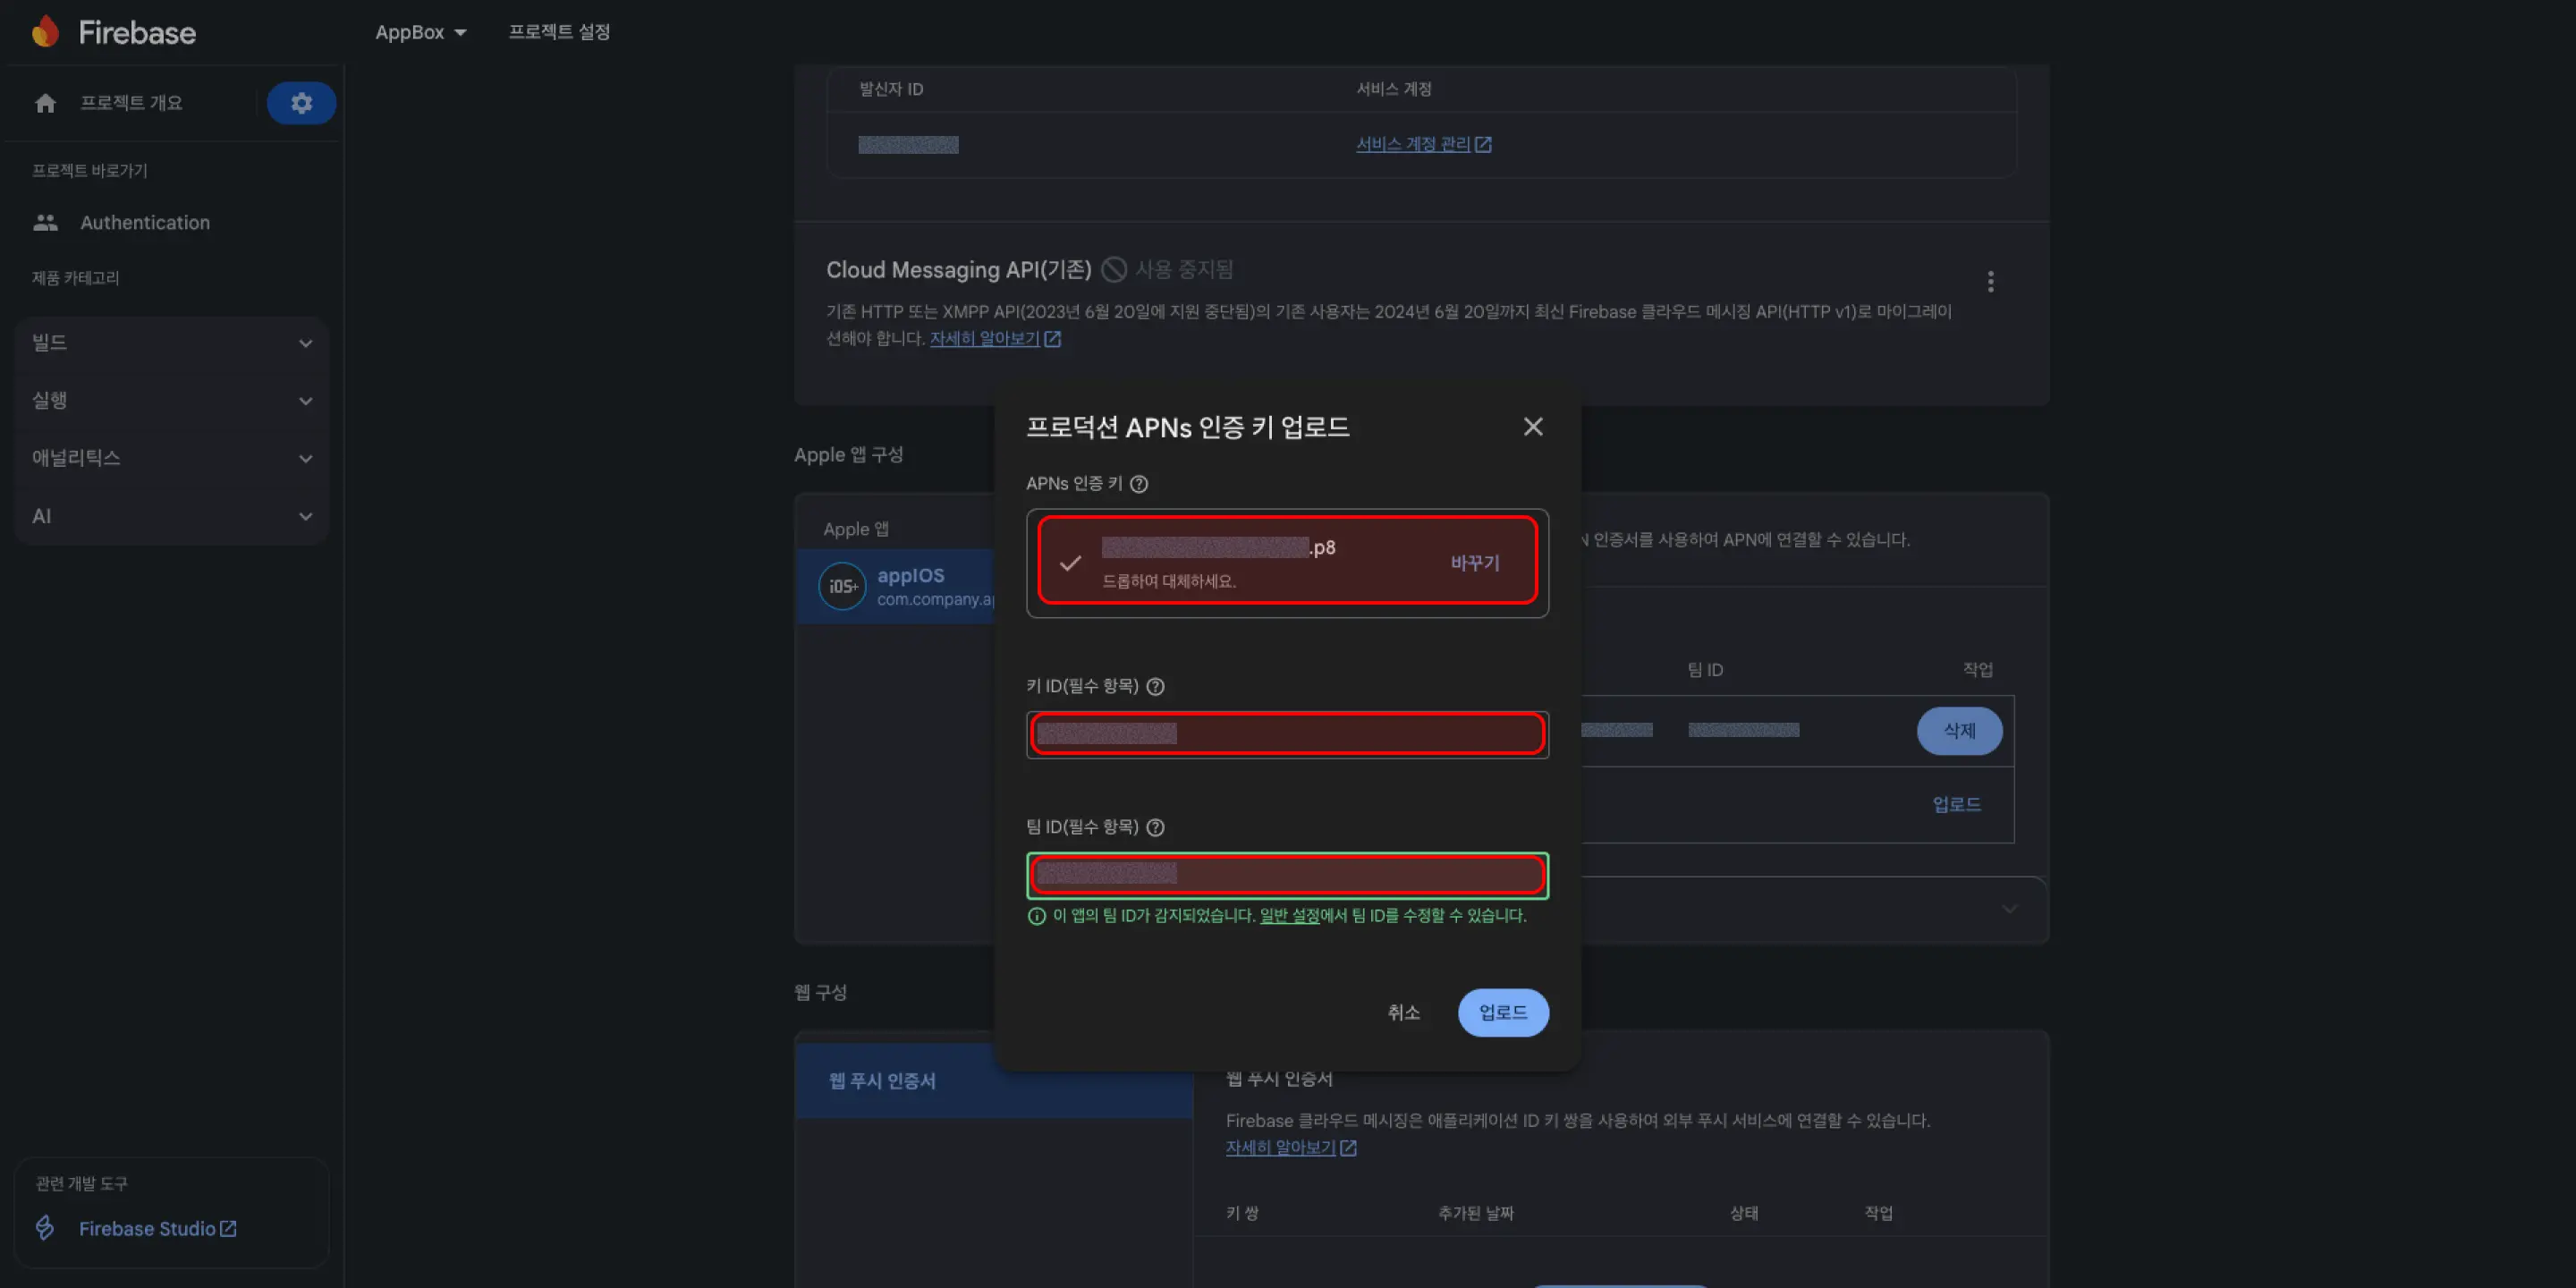Click the iOS+ app badge icon
This screenshot has width=2576, height=1288.
click(x=842, y=587)
